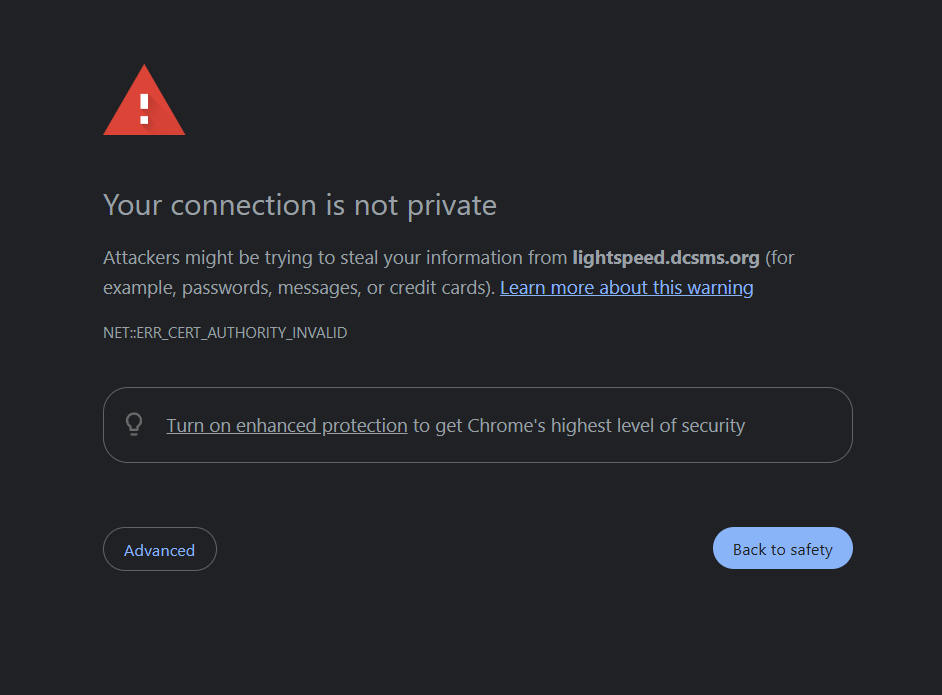Click the lightbulb icon in the protection box

[134, 425]
